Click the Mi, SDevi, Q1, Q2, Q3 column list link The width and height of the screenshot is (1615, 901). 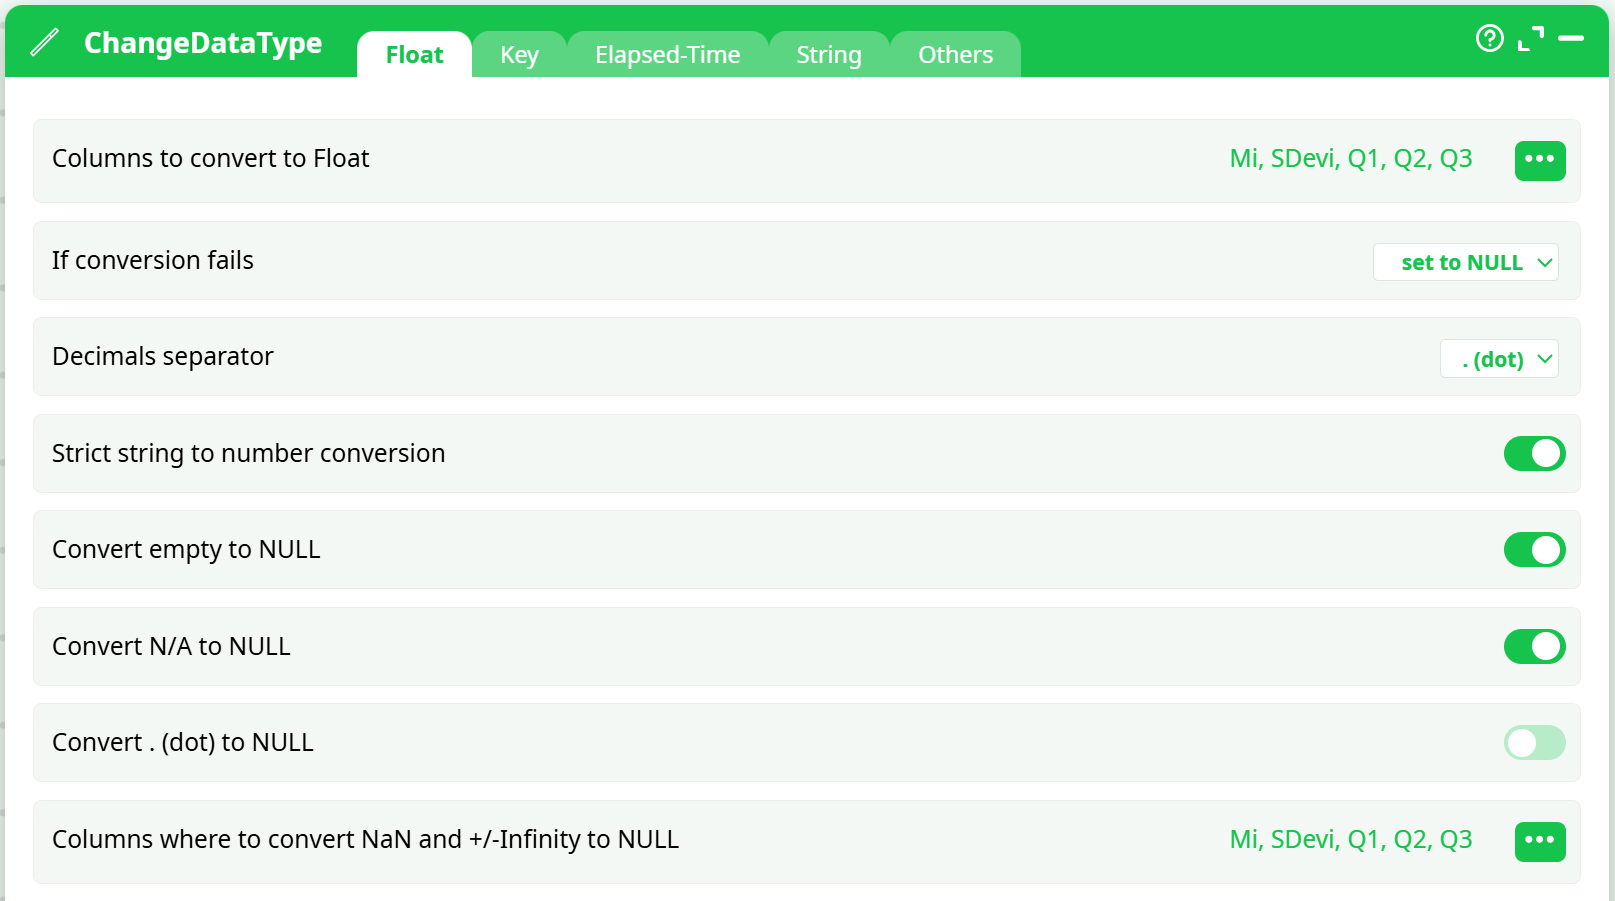(x=1351, y=158)
